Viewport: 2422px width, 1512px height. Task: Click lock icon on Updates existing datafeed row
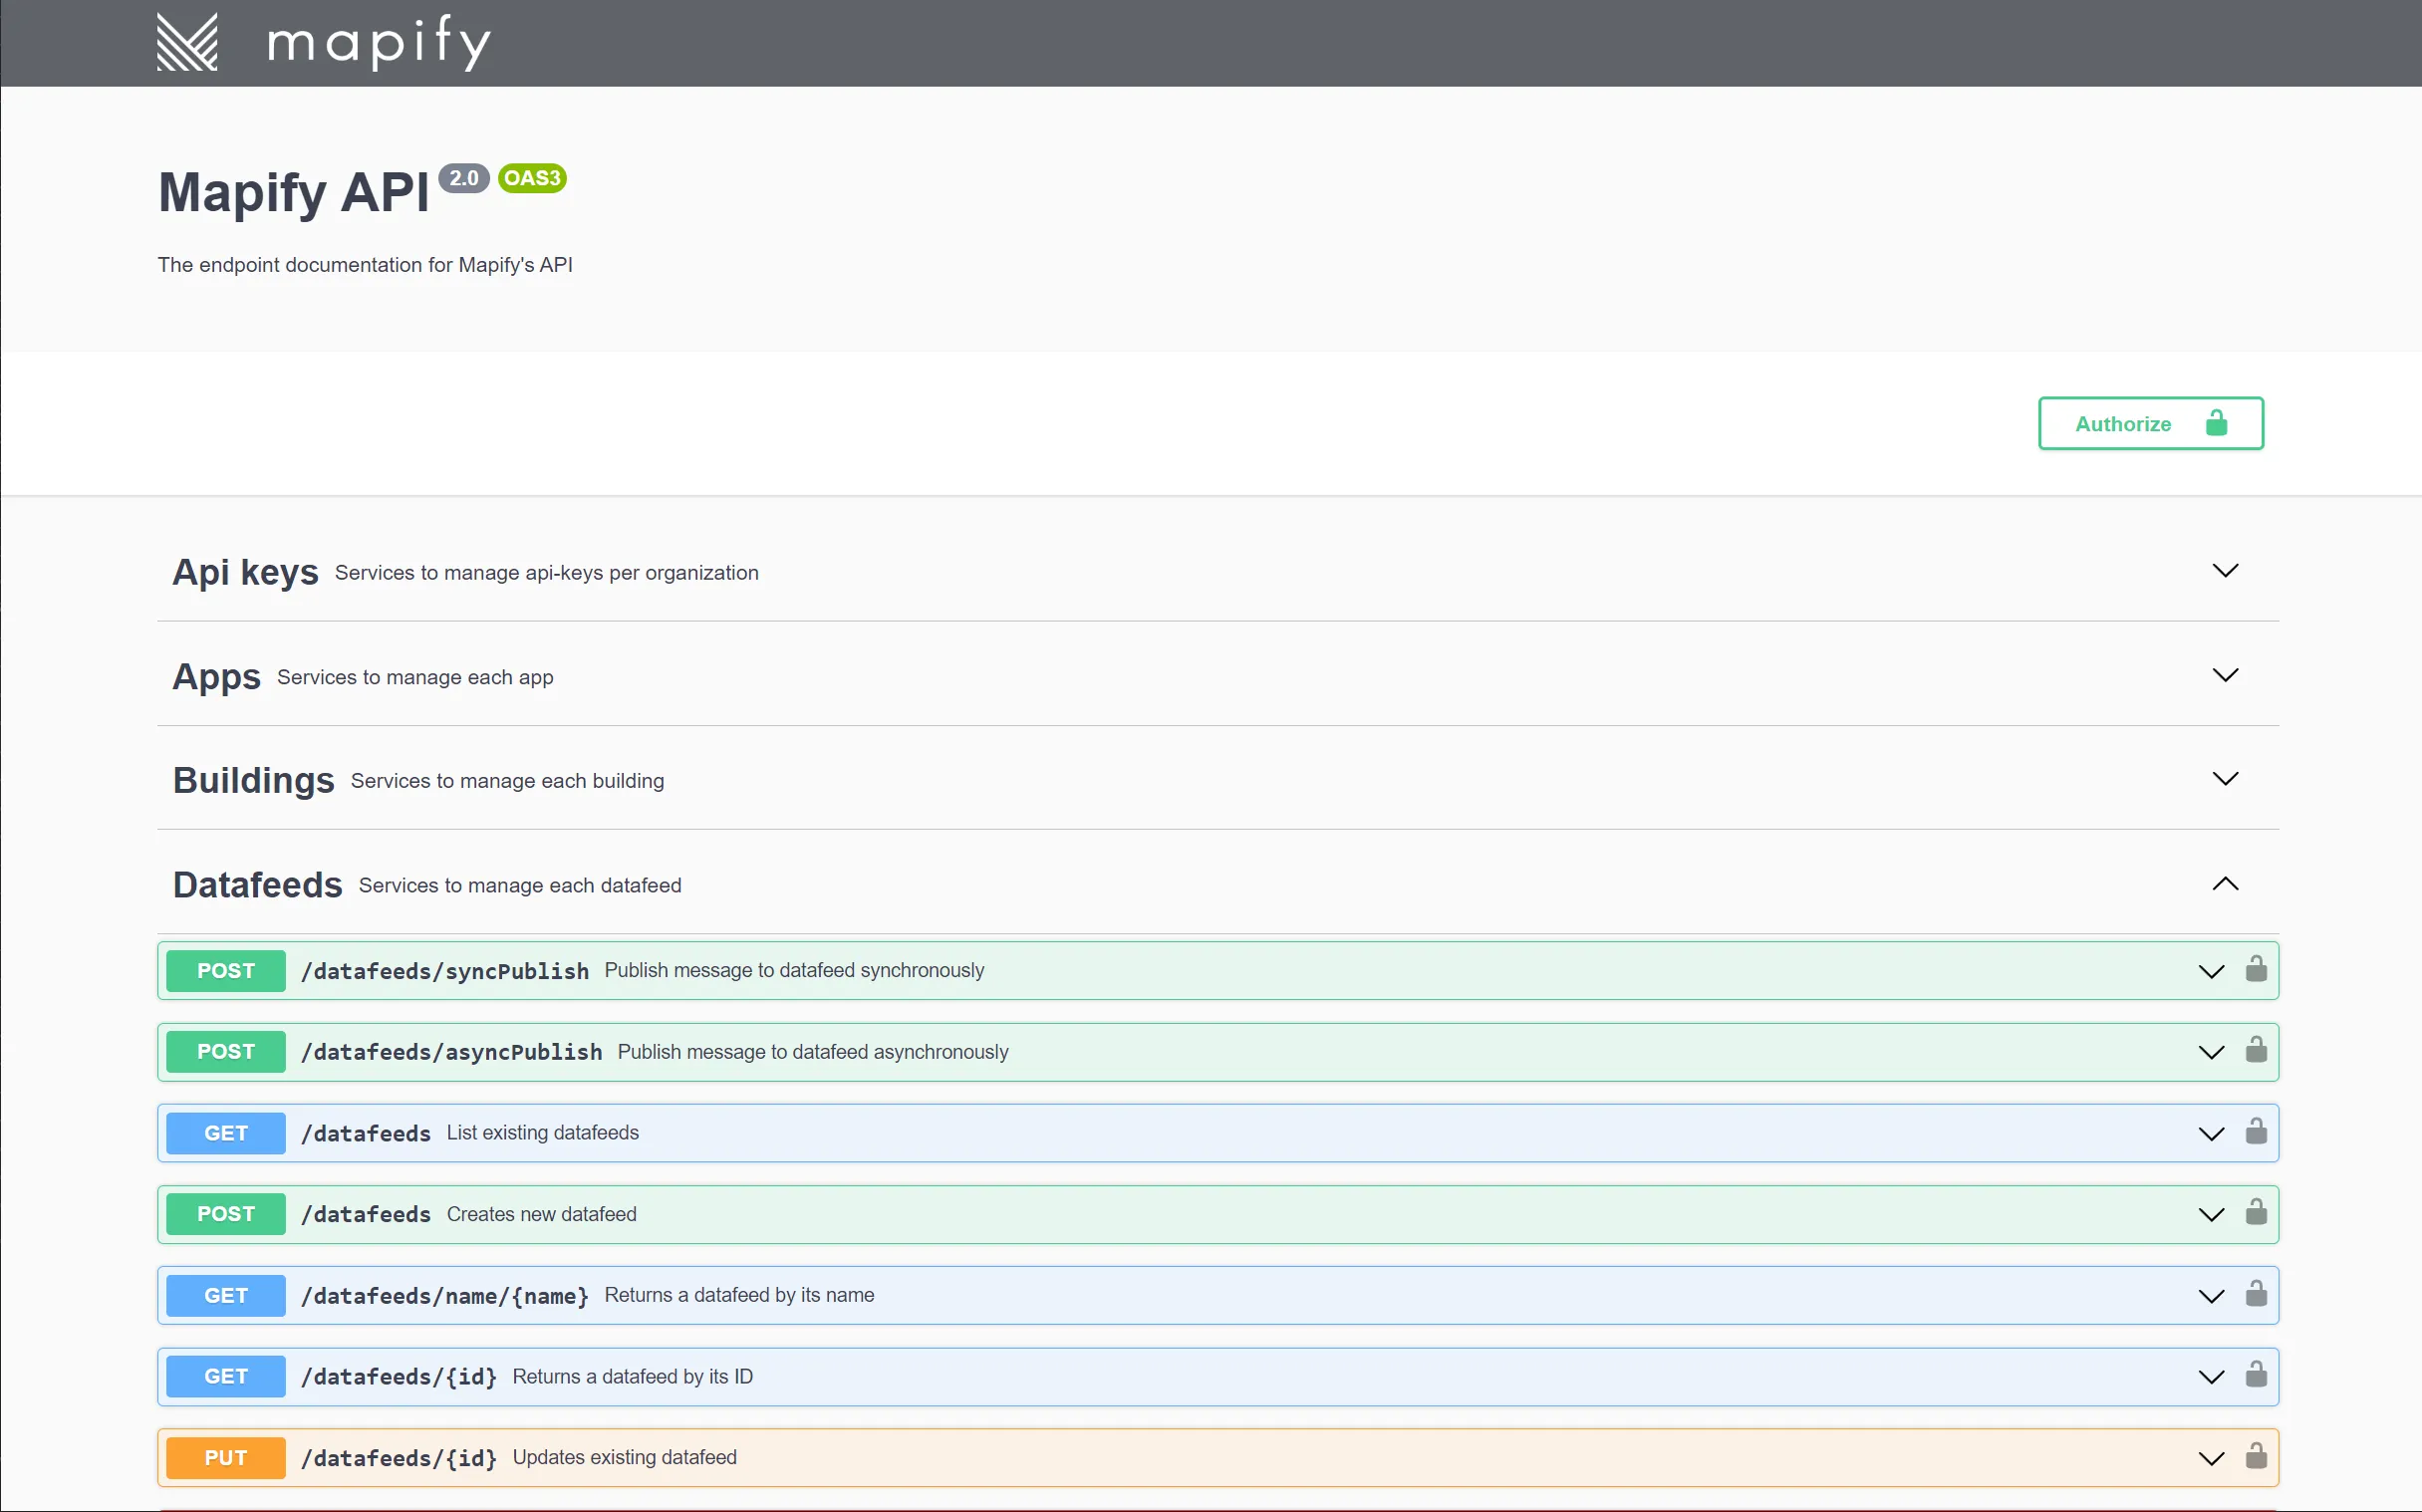point(2255,1456)
